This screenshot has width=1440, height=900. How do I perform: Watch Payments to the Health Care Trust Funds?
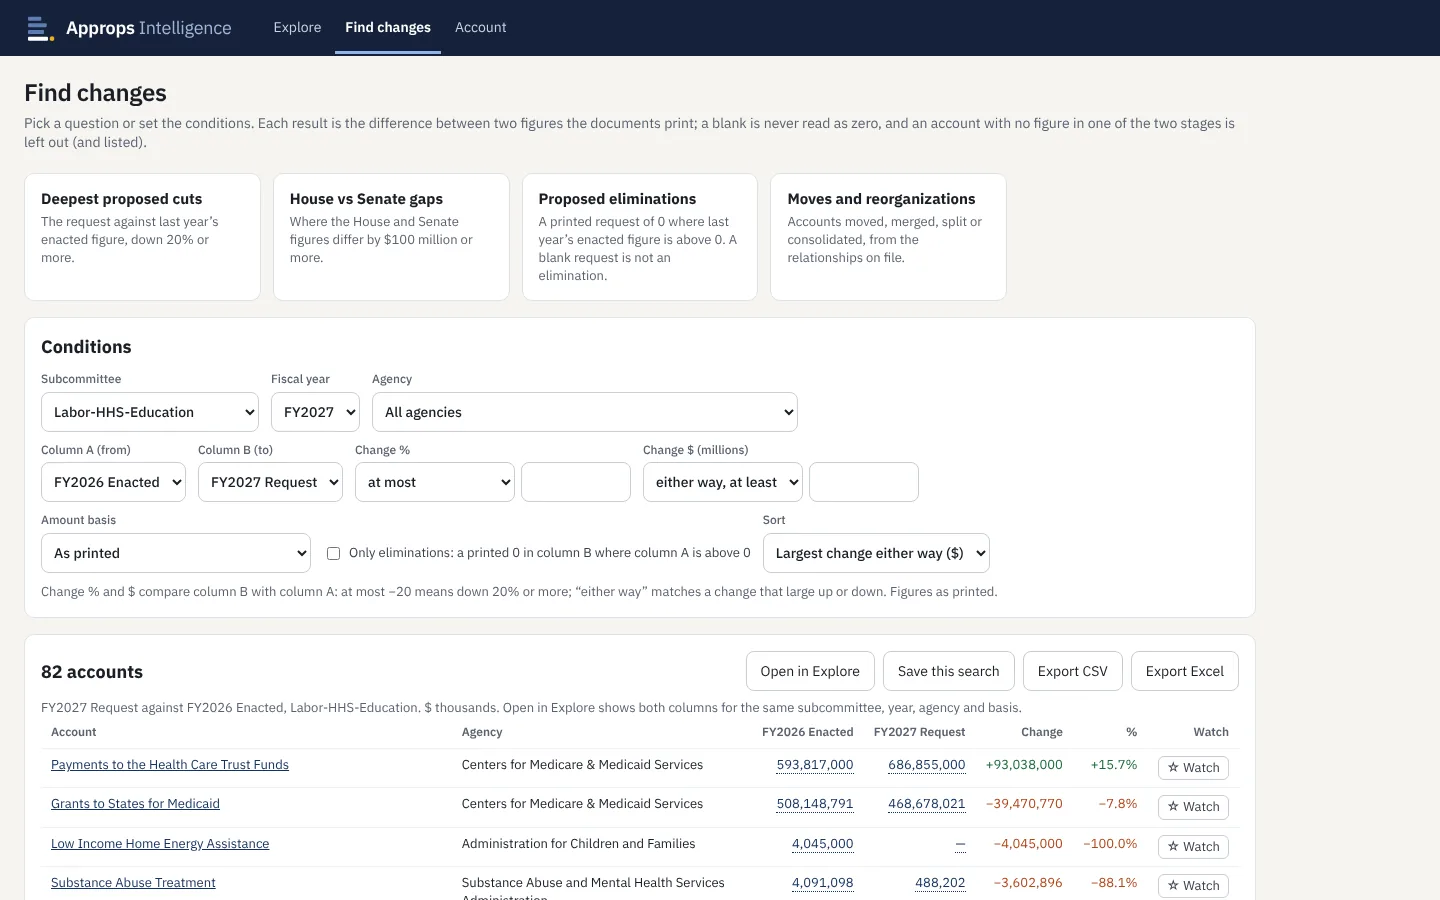tap(1193, 768)
